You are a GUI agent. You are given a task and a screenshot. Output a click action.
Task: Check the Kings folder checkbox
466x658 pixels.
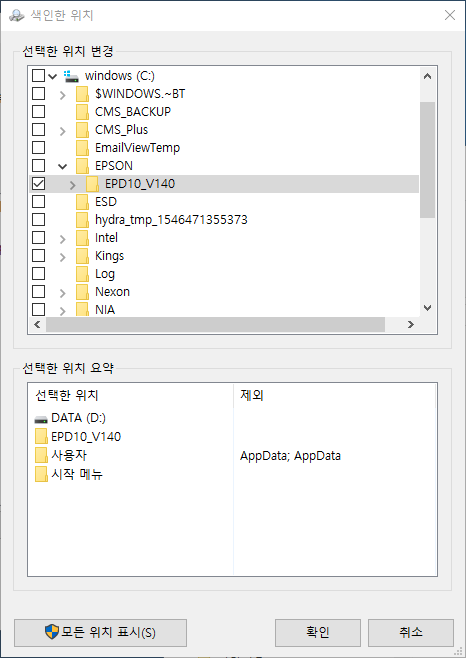coord(38,256)
